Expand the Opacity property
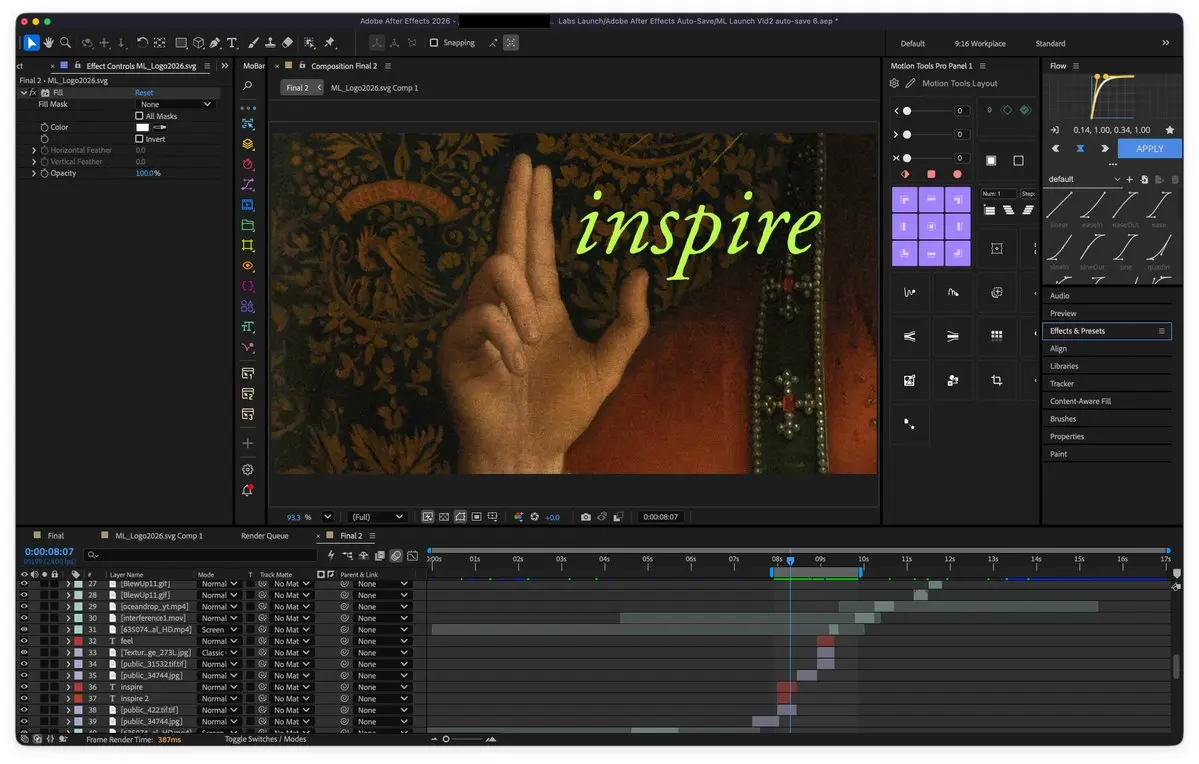 [34, 174]
